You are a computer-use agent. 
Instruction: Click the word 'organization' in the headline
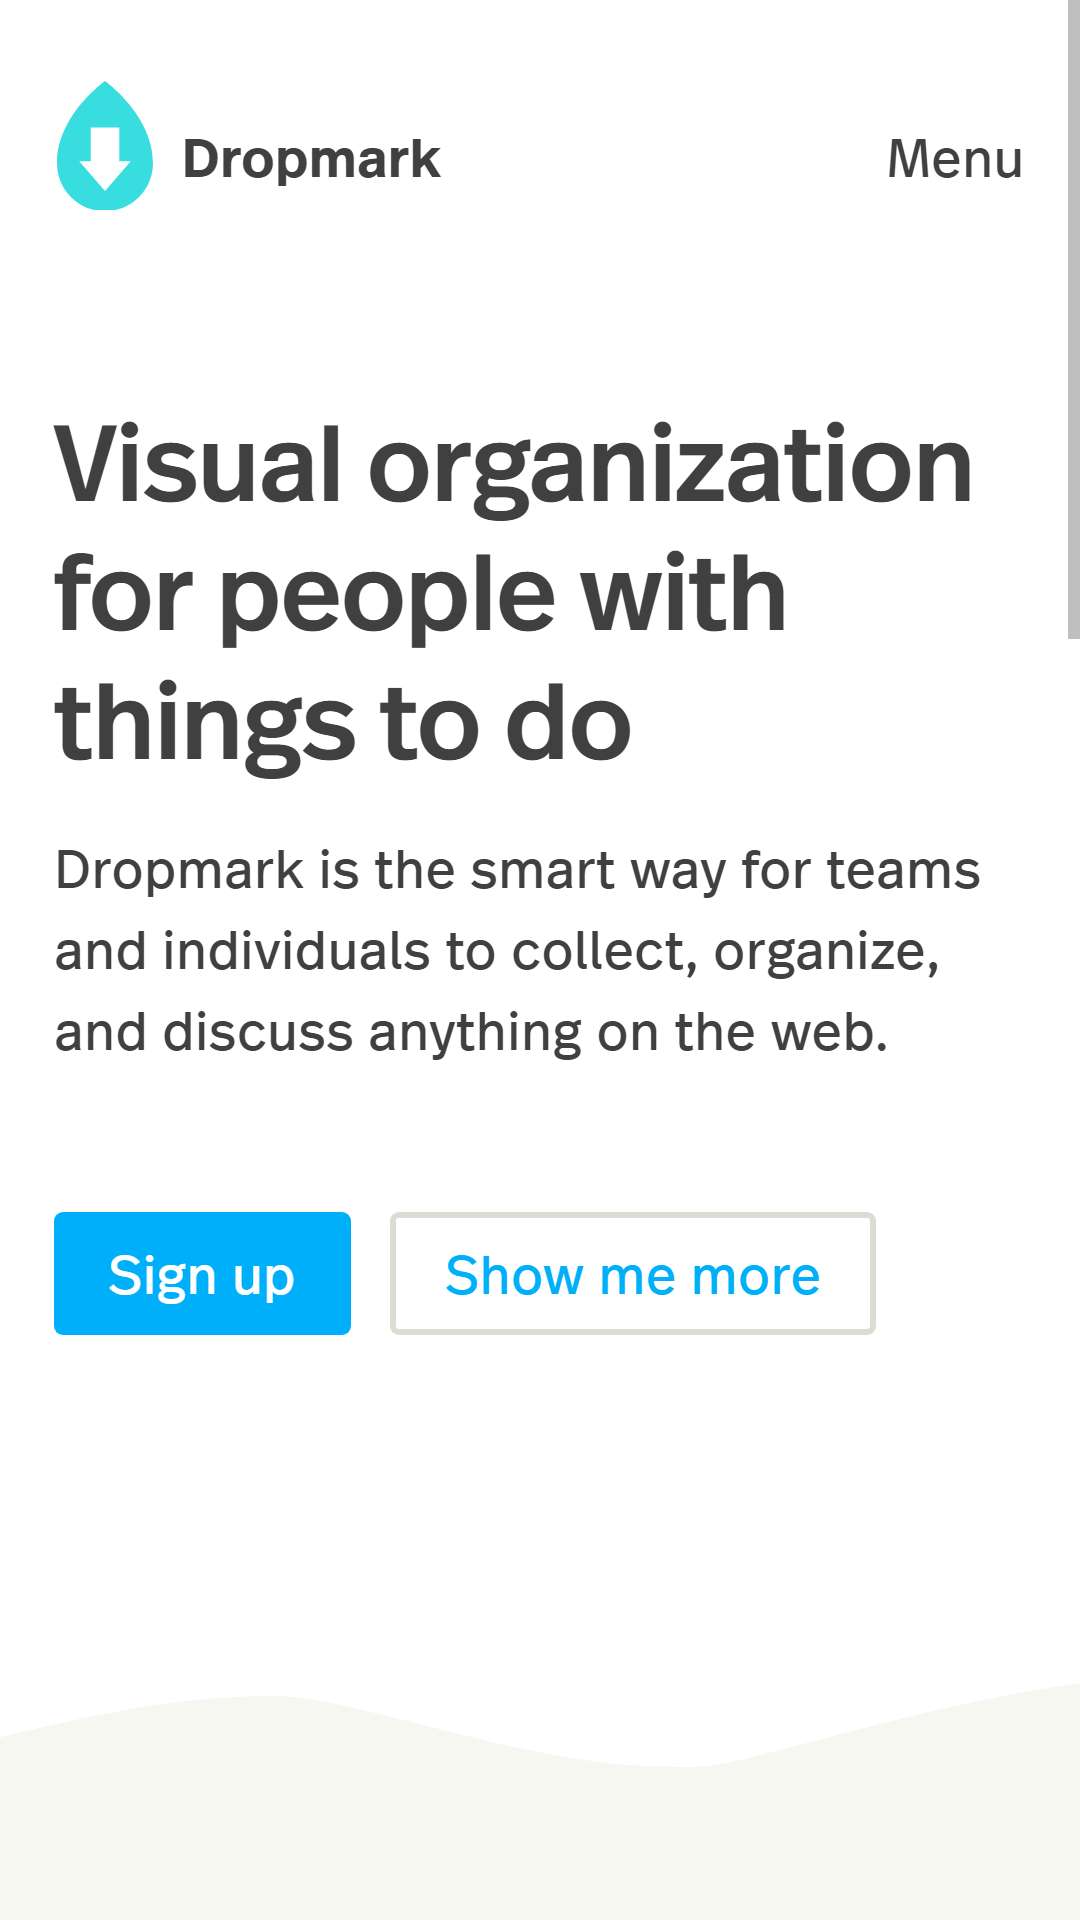pos(671,467)
